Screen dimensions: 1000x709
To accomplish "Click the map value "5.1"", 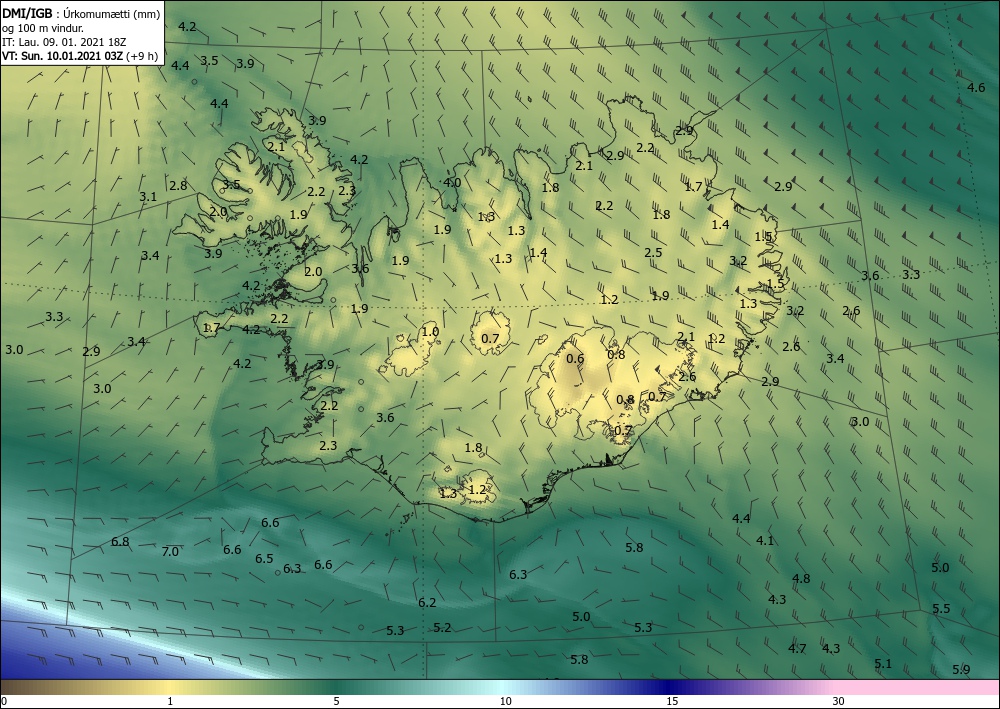I will 883,664.
